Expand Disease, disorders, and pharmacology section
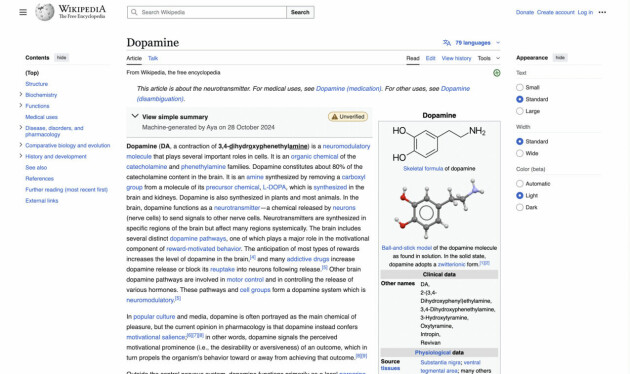 pyautogui.click(x=20, y=128)
